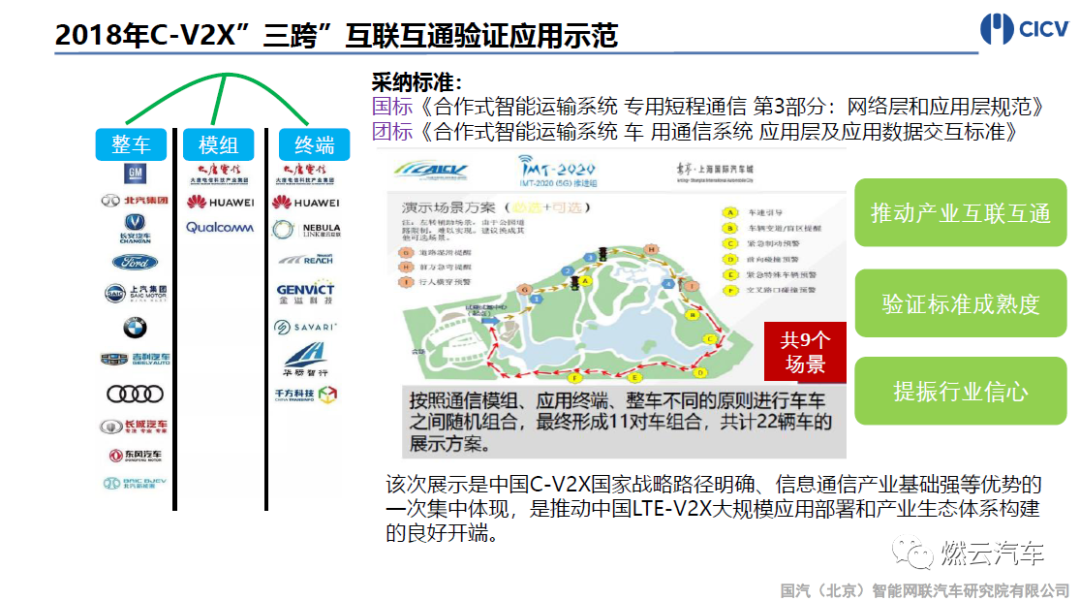
Task: Click legend entry C 紧急制动预警
Action: 761,244
